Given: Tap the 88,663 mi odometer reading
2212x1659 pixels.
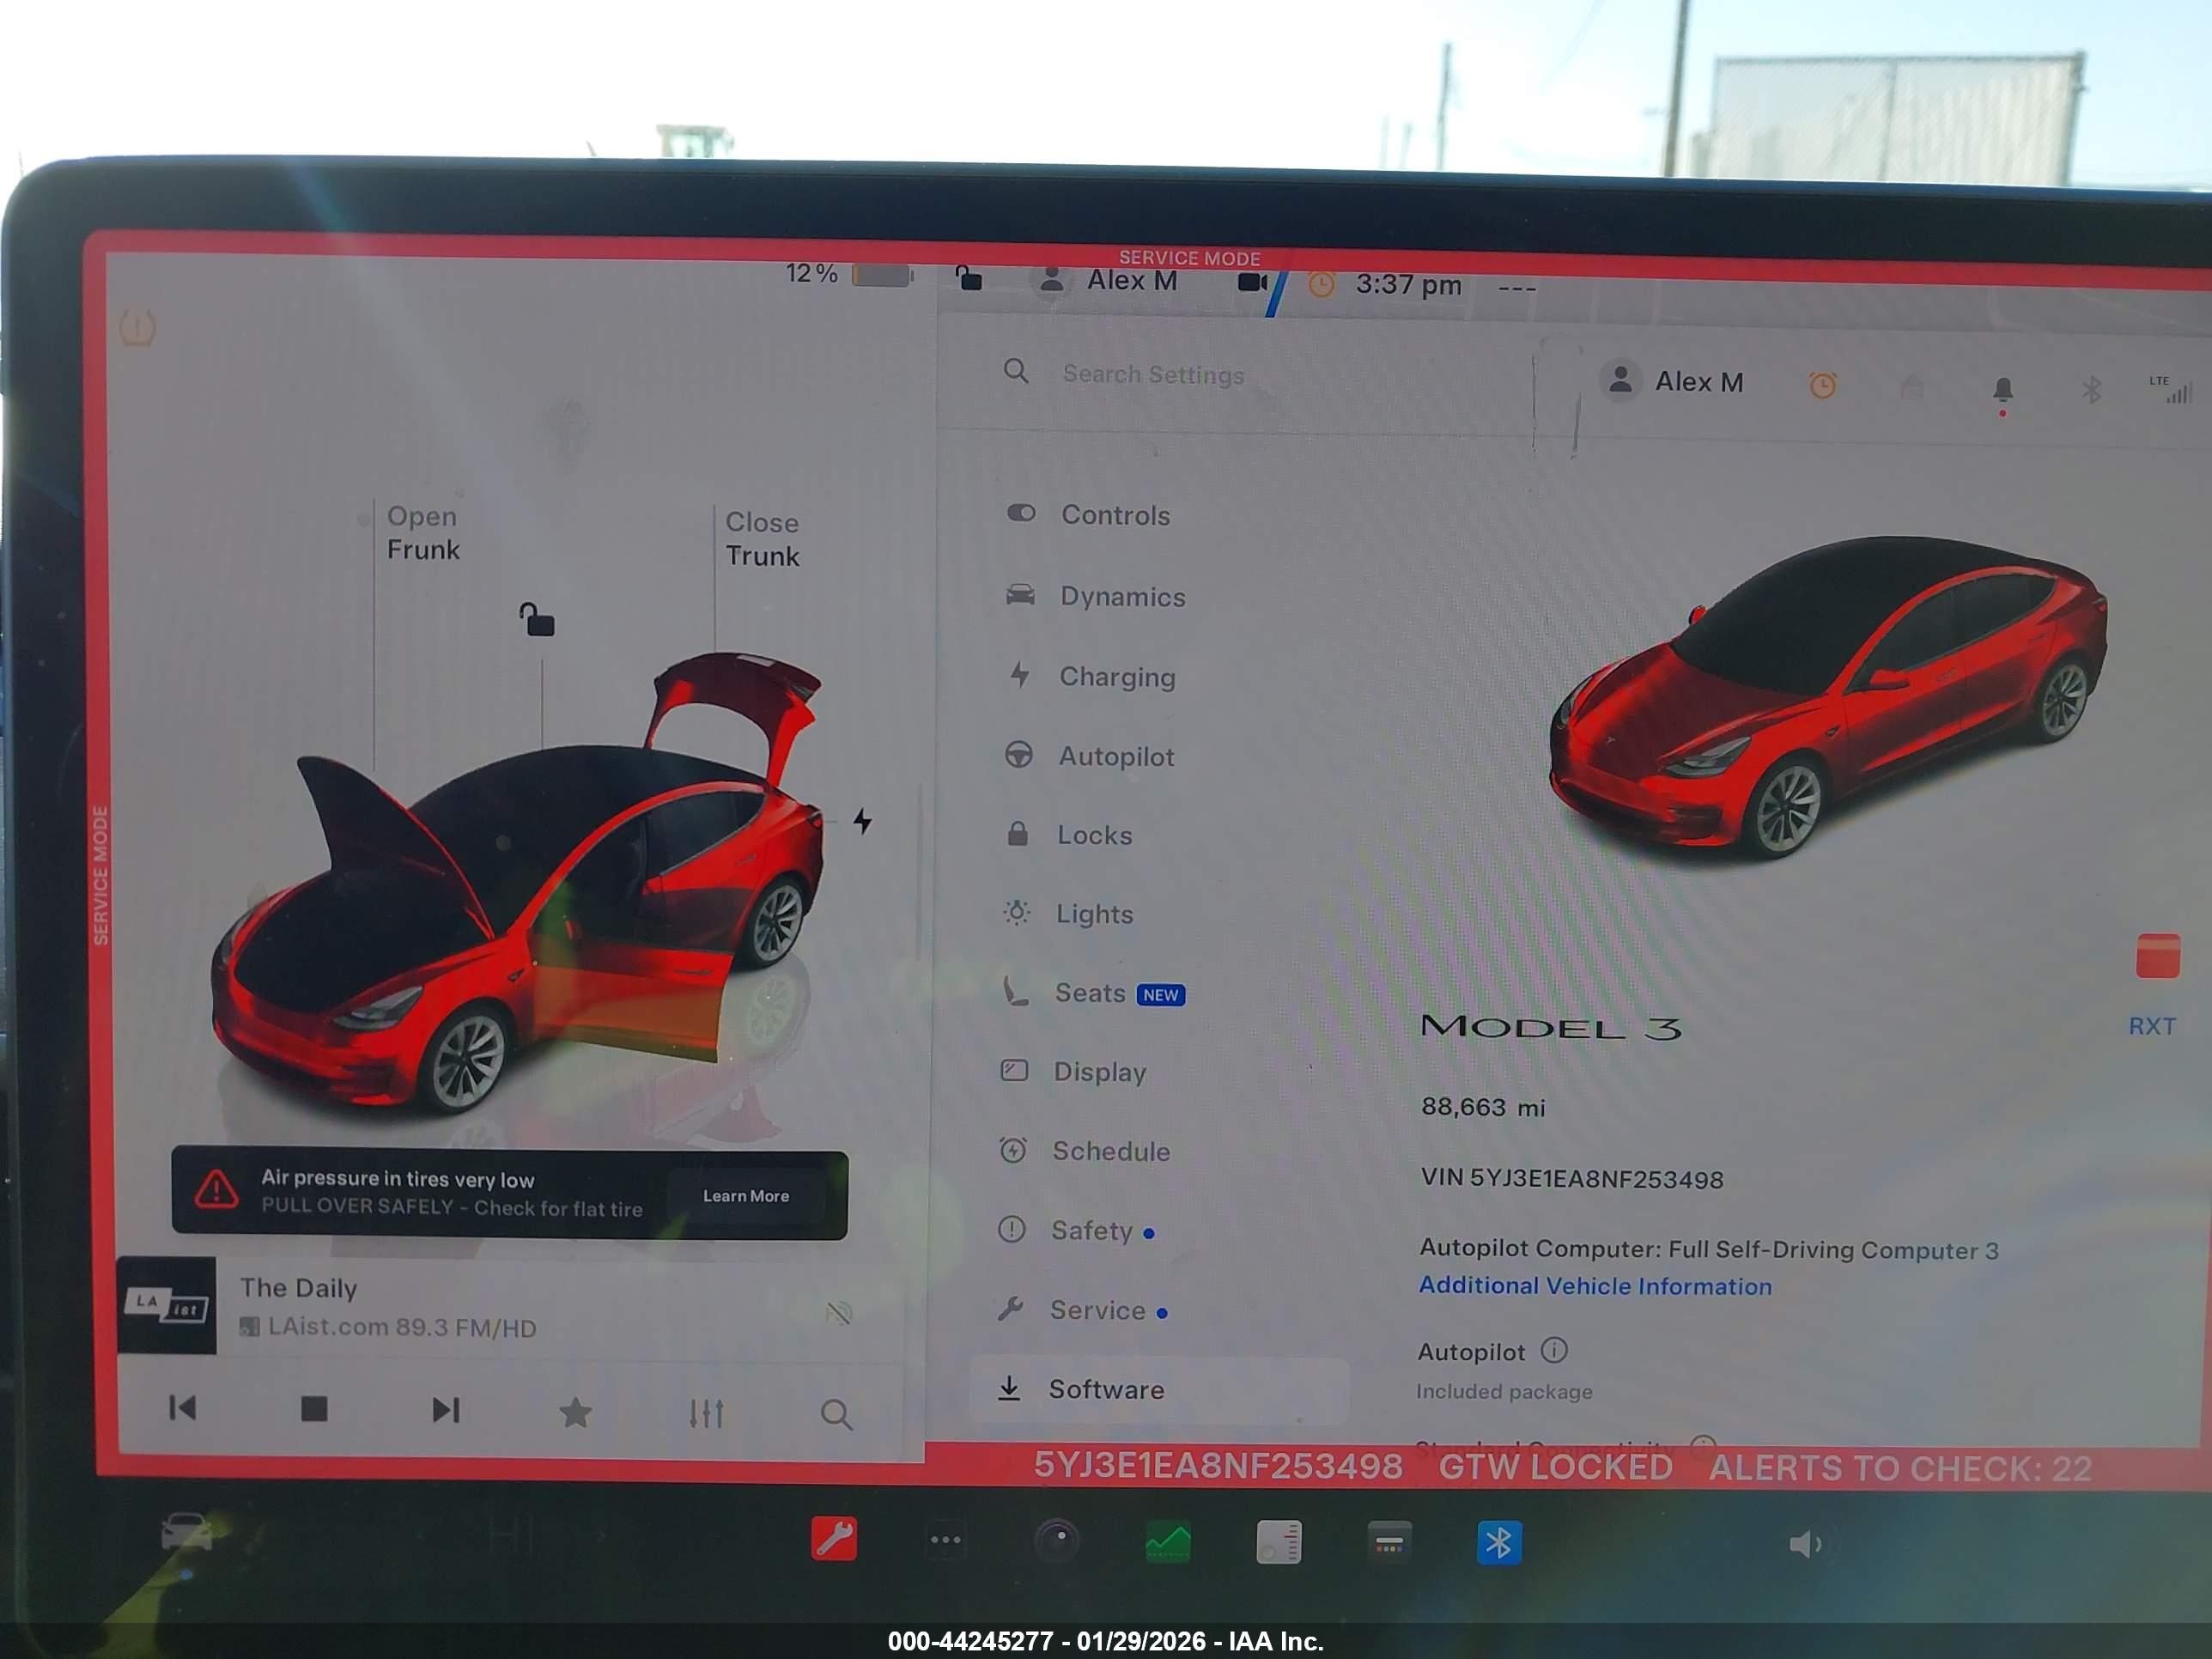Looking at the screenshot, I should pos(1483,1107).
